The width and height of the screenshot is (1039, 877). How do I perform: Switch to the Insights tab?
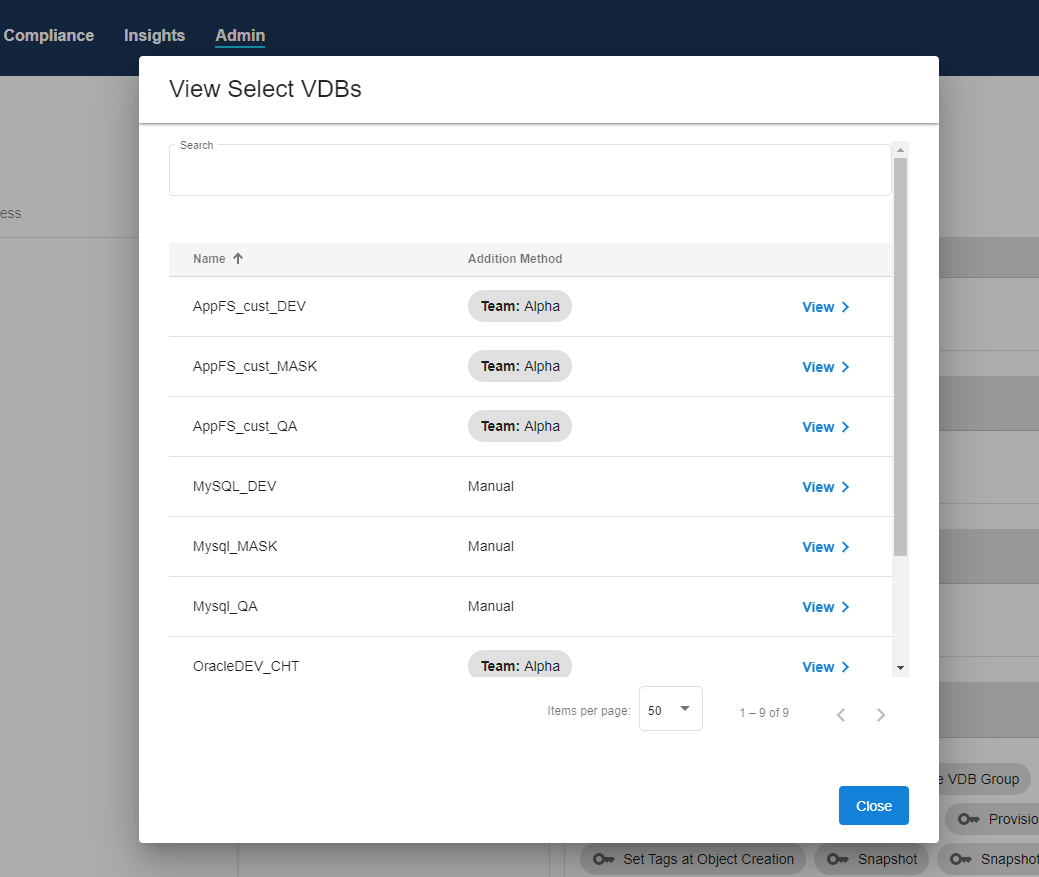click(154, 36)
